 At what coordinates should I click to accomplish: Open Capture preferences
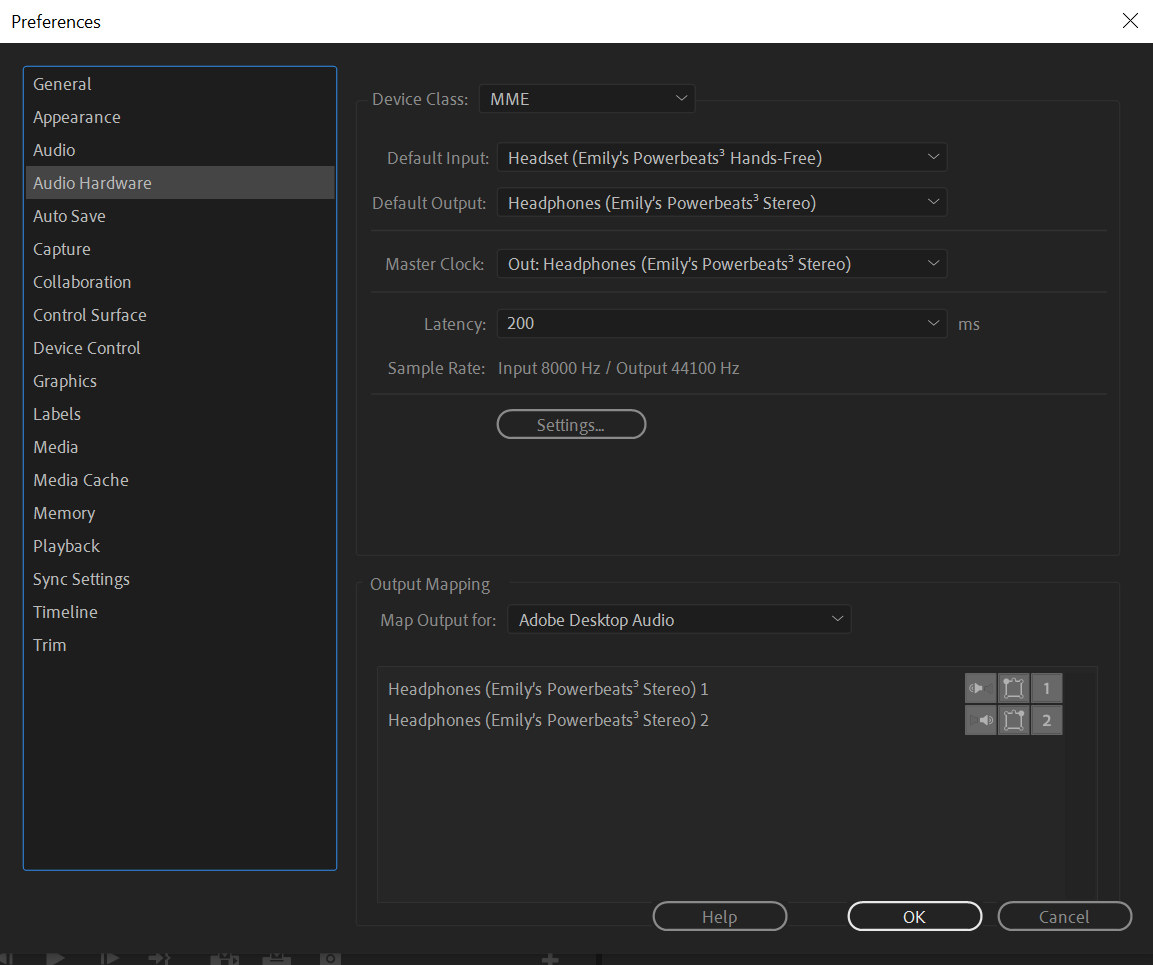(x=180, y=249)
